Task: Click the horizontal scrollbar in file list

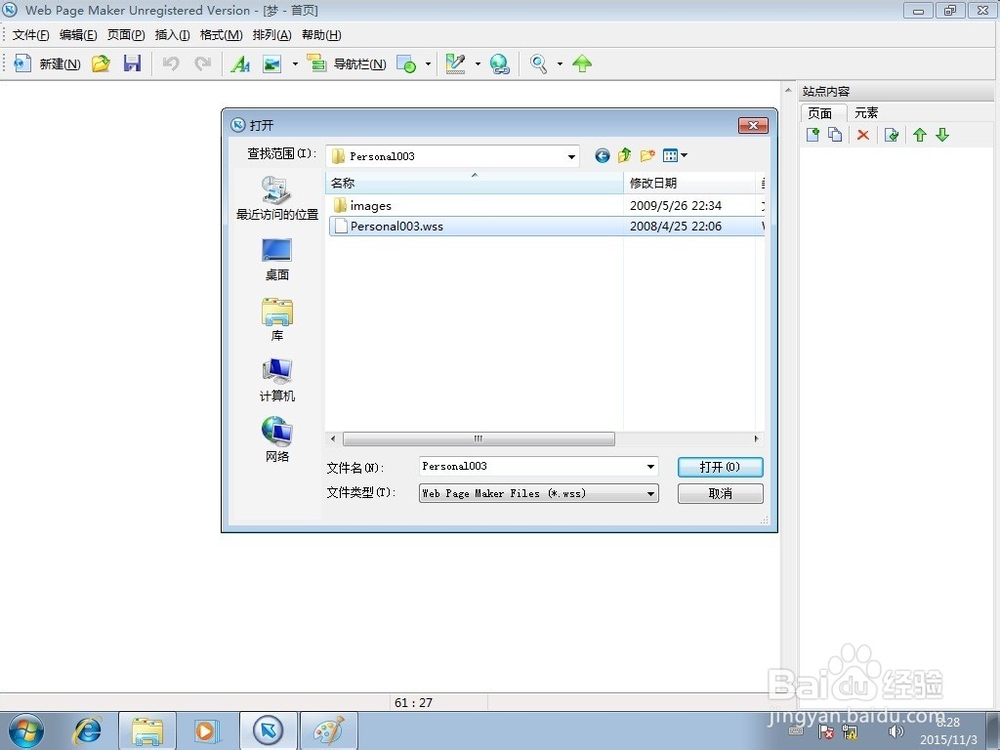Action: coord(478,439)
